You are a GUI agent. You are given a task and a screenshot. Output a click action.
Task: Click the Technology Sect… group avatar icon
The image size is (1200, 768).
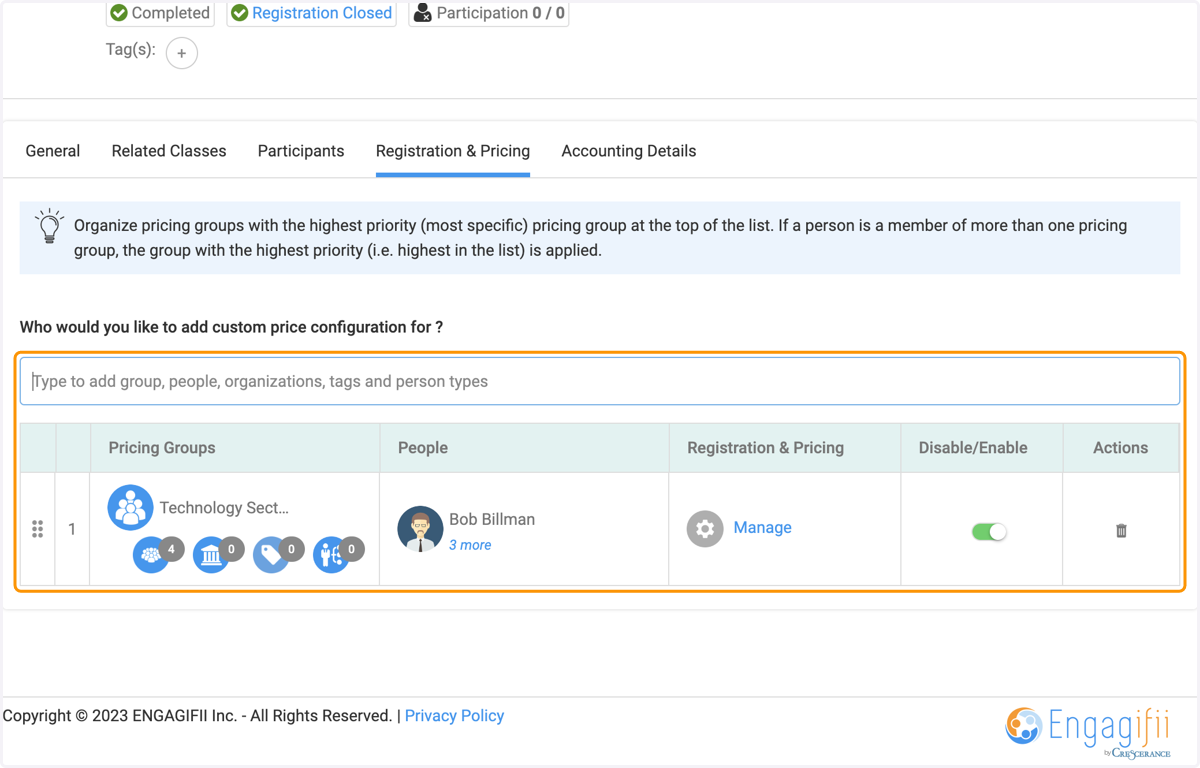tap(130, 507)
